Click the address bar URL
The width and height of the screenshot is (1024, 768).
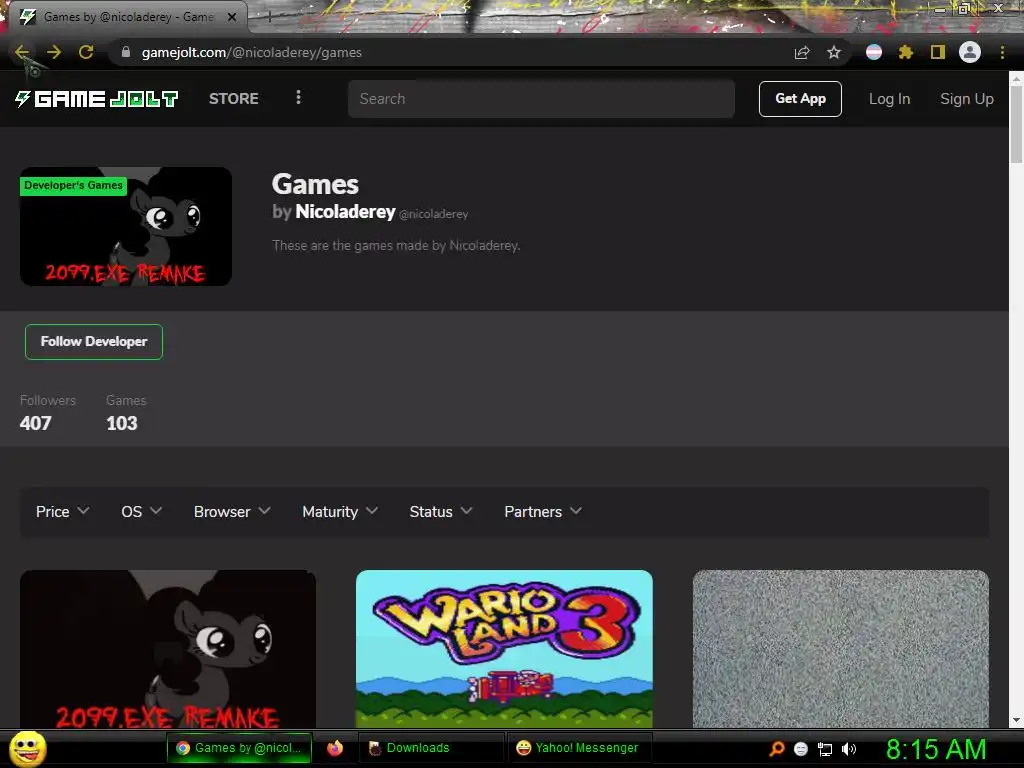click(x=251, y=52)
